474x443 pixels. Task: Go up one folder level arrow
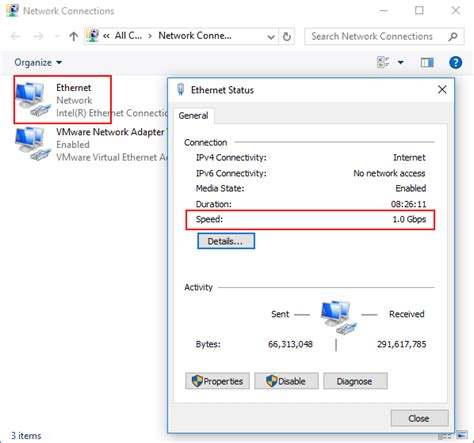point(73,36)
